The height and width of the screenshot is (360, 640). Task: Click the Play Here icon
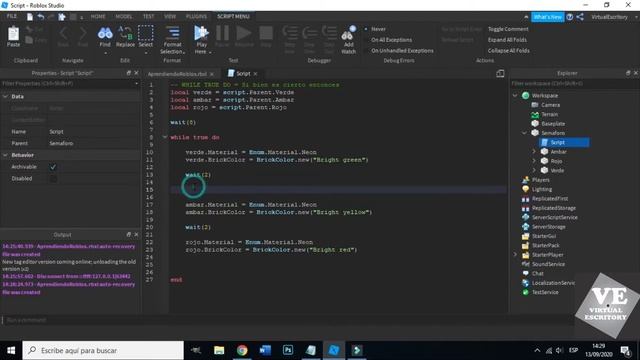click(x=201, y=33)
